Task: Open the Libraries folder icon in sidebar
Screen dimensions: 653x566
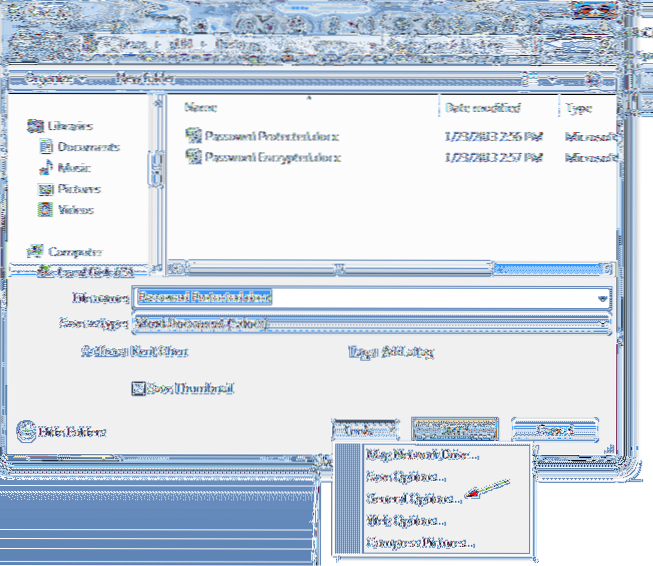Action: pyautogui.click(x=35, y=126)
